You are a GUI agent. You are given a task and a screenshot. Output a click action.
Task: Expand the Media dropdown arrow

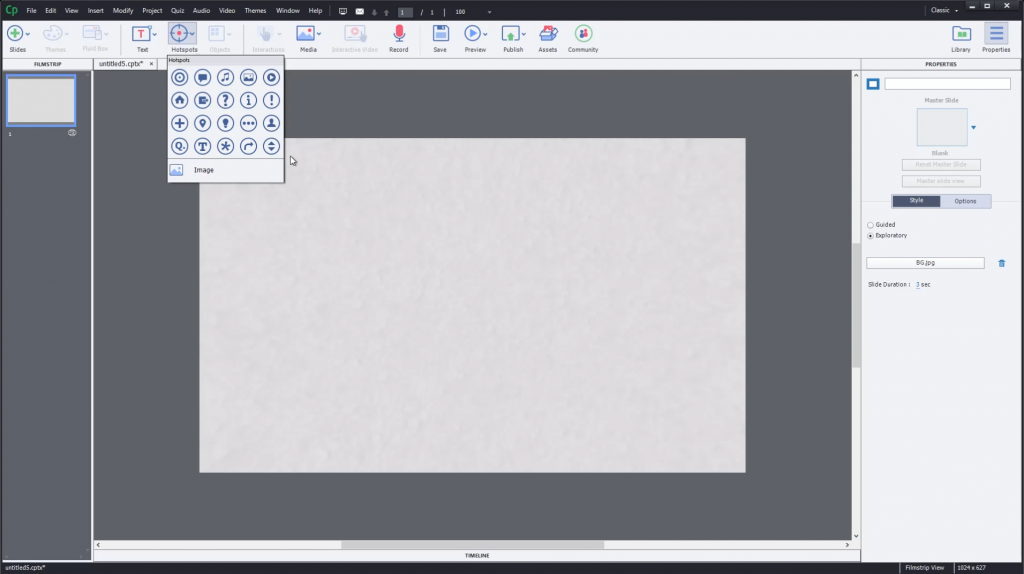(319, 34)
